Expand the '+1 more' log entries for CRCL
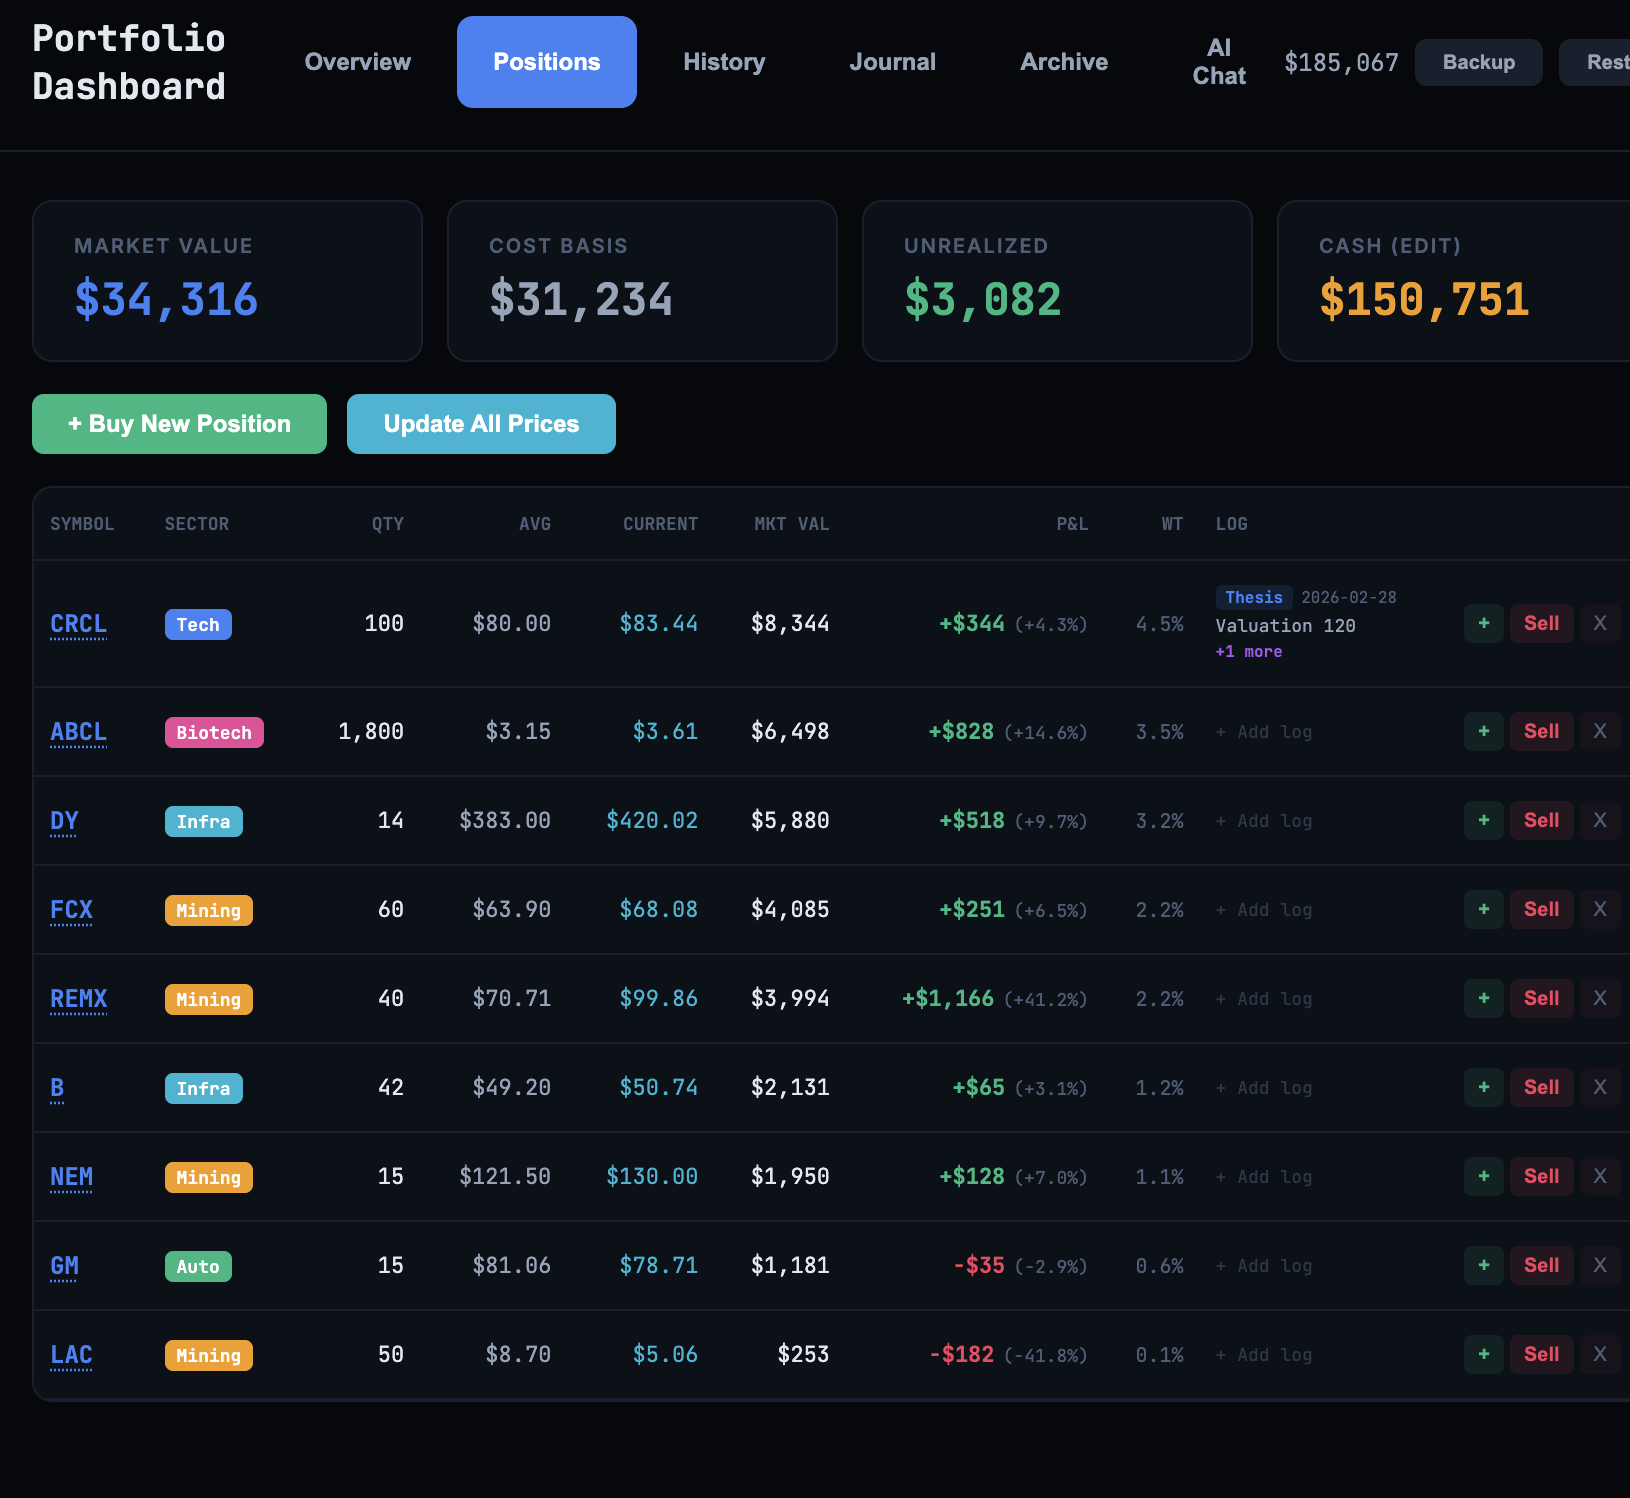 point(1248,652)
